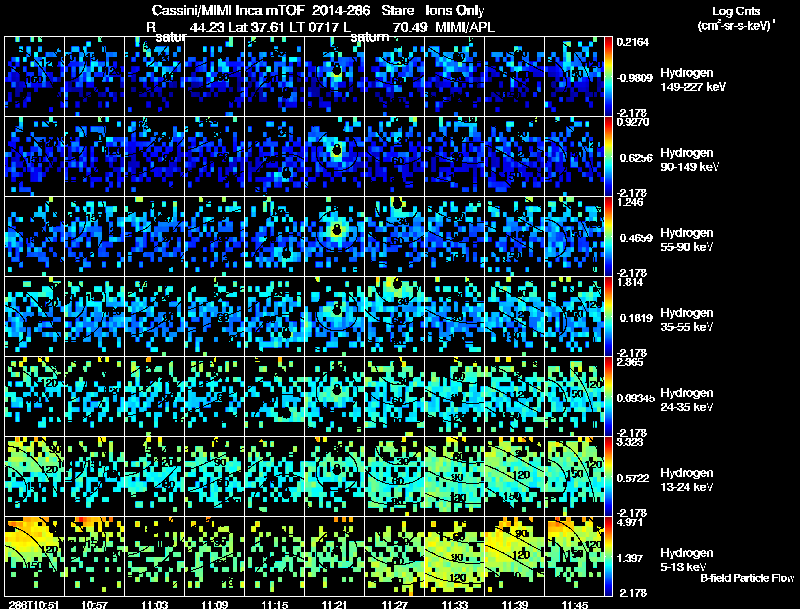Select the 5-13 keV panel at 286T10:51
This screenshot has width=800, height=609.
pos(35,556)
